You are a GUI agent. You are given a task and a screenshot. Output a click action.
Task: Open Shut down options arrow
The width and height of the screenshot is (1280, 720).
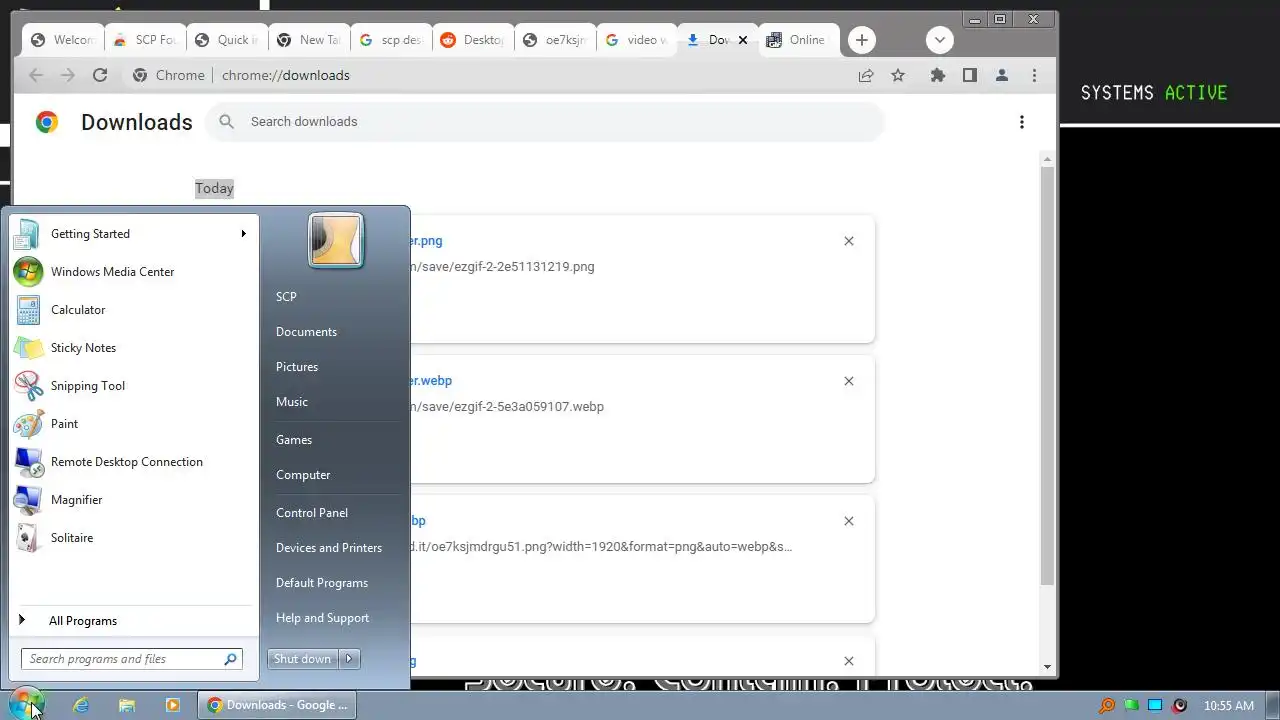point(349,659)
